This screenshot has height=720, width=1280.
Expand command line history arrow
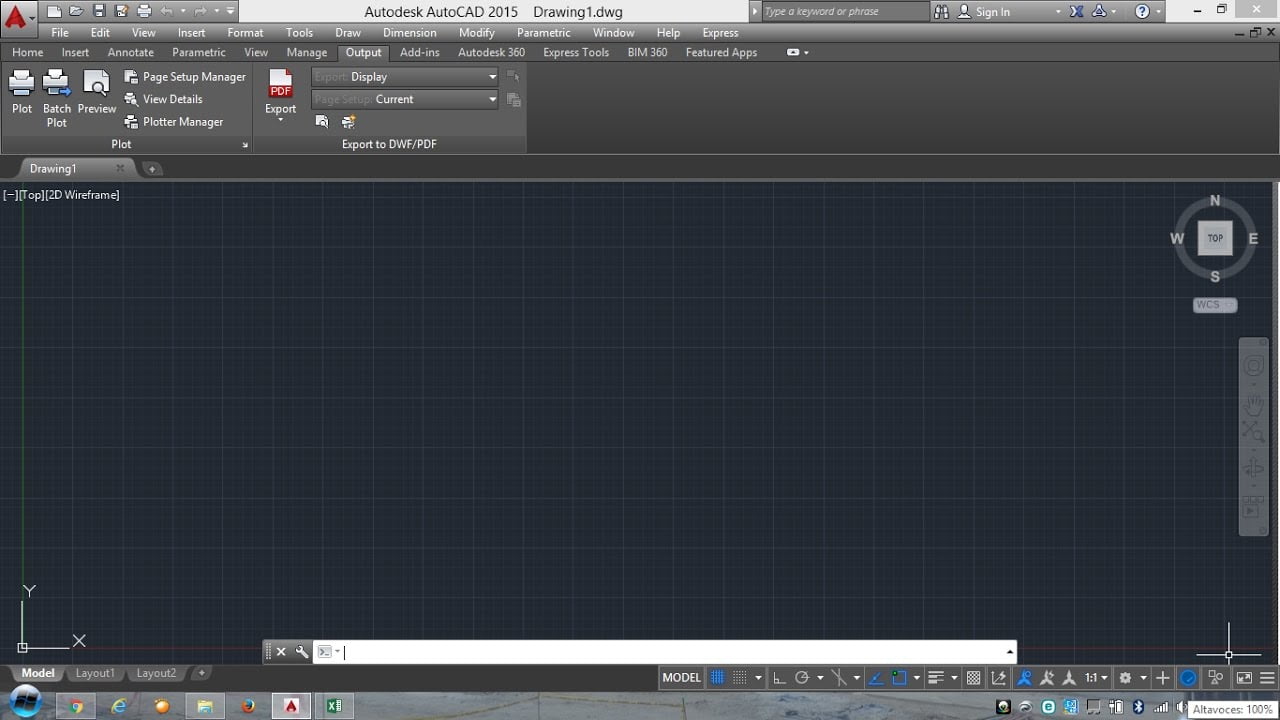(1009, 652)
